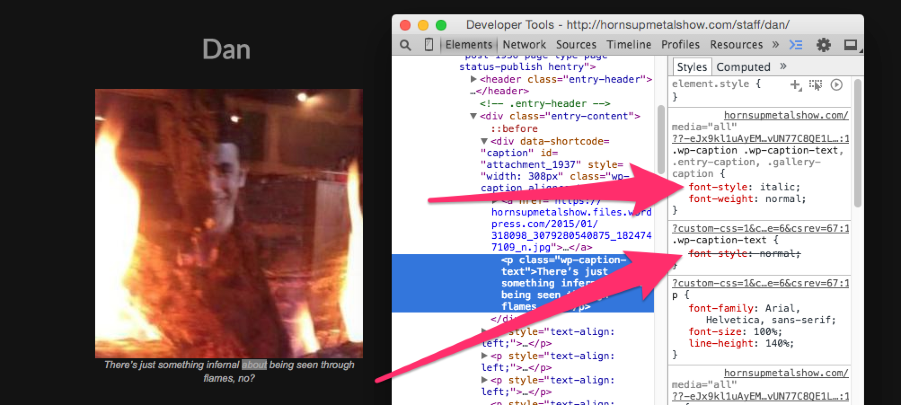Open DevTools settings gear
Screen dimensions: 901x405
pos(824,45)
